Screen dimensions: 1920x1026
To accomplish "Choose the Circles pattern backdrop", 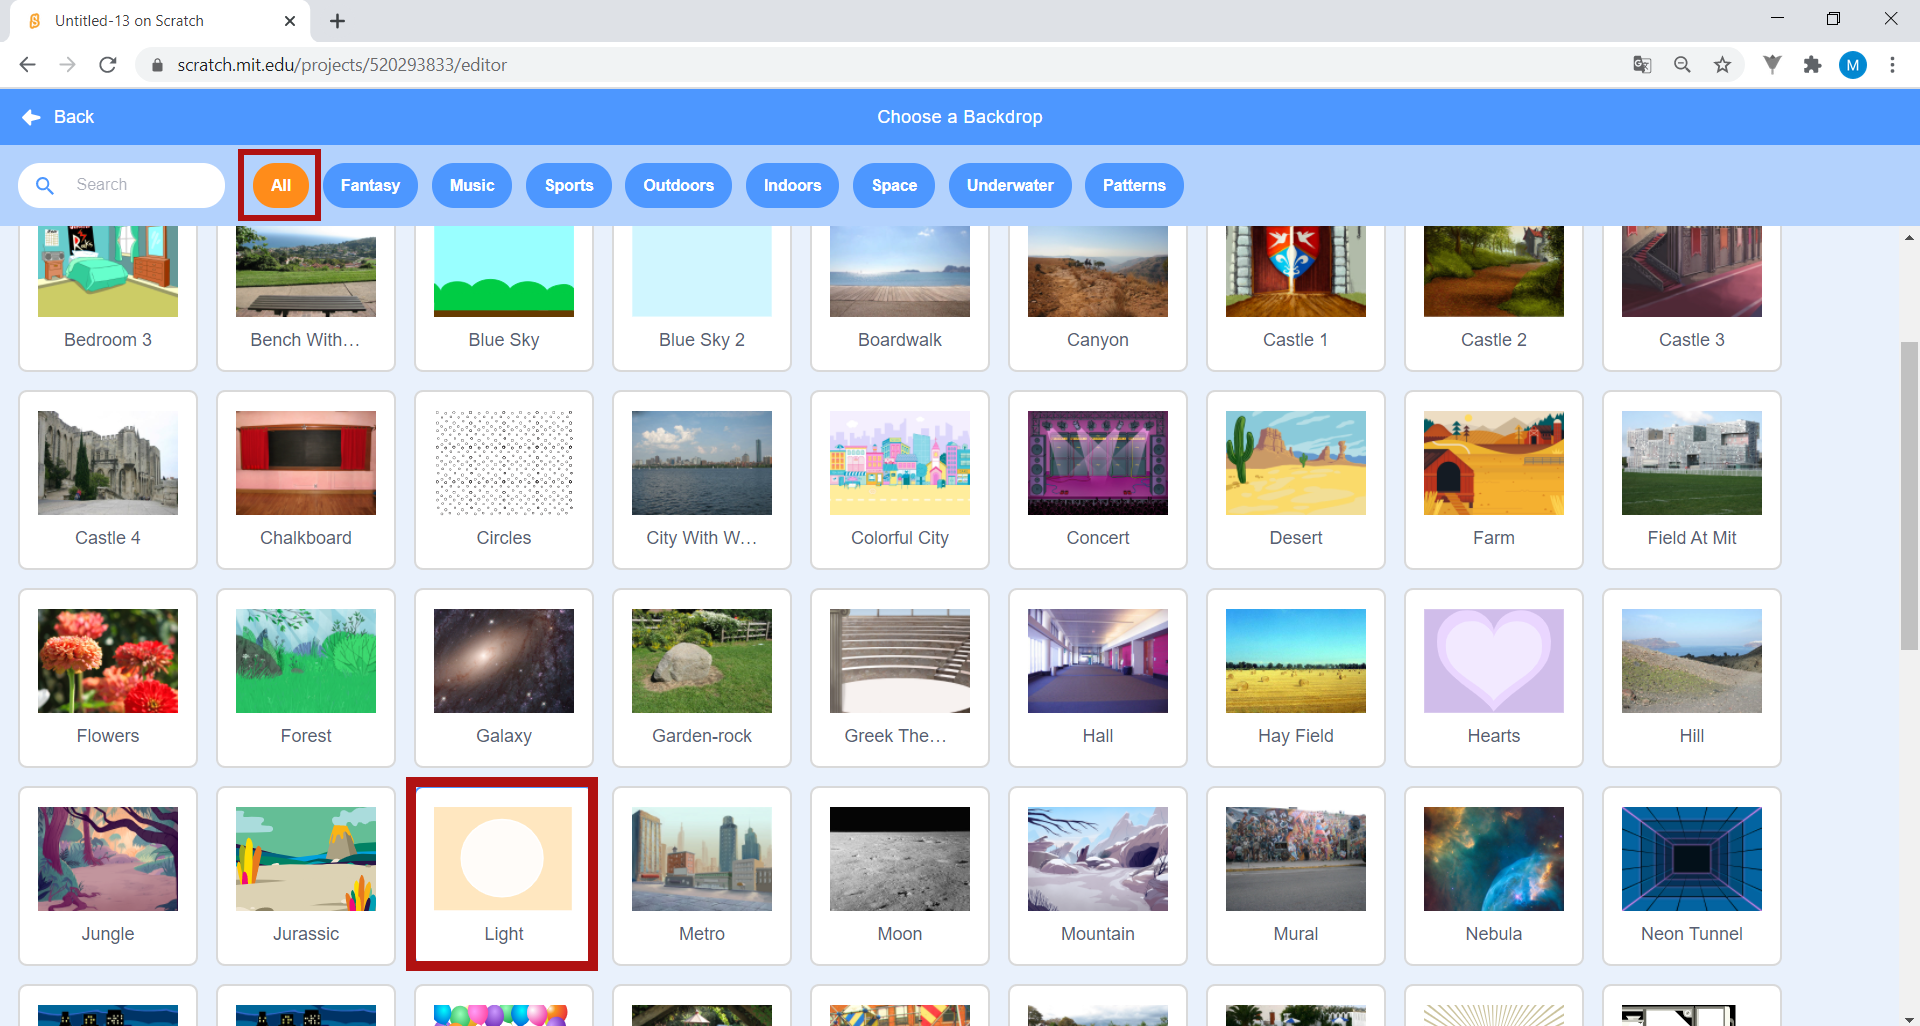I will [504, 480].
